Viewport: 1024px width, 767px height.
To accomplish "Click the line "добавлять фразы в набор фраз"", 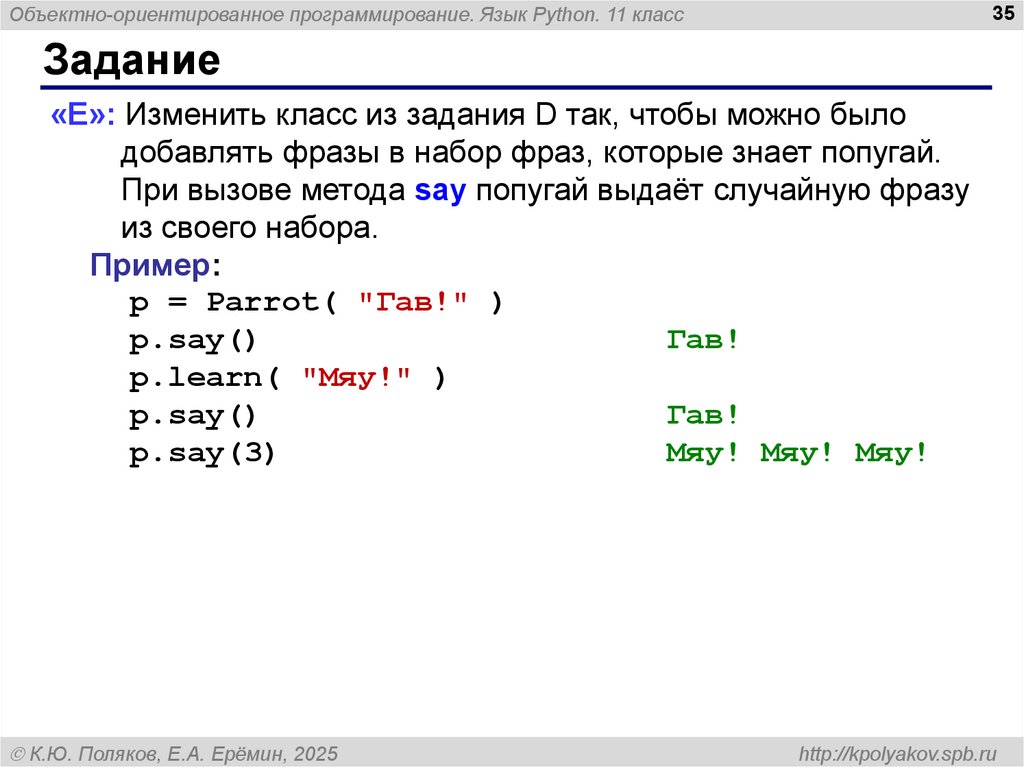I will pos(530,153).
